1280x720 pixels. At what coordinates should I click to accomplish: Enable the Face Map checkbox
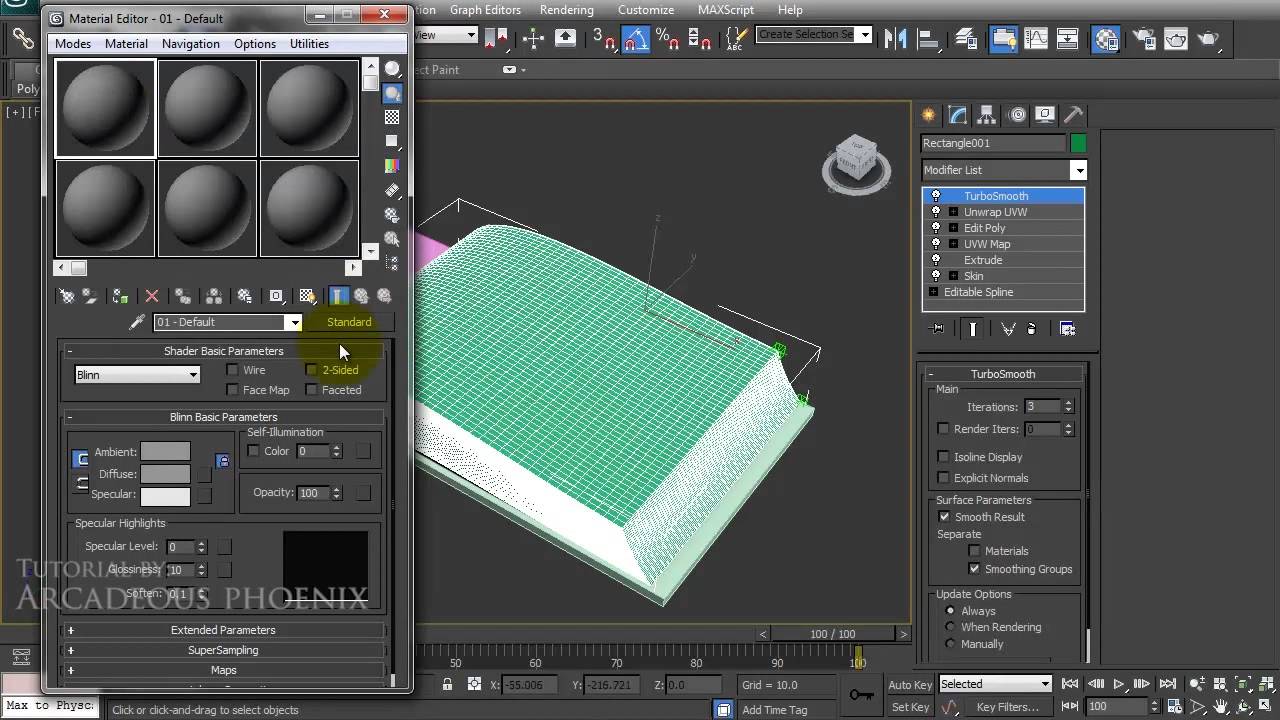(233, 390)
